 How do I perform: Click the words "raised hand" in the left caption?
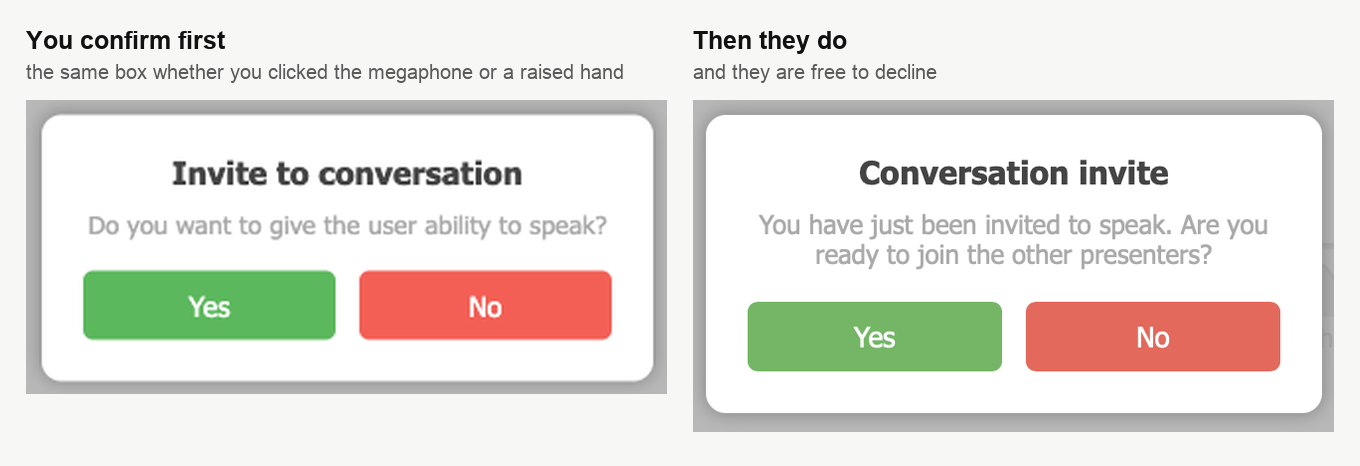(571, 72)
